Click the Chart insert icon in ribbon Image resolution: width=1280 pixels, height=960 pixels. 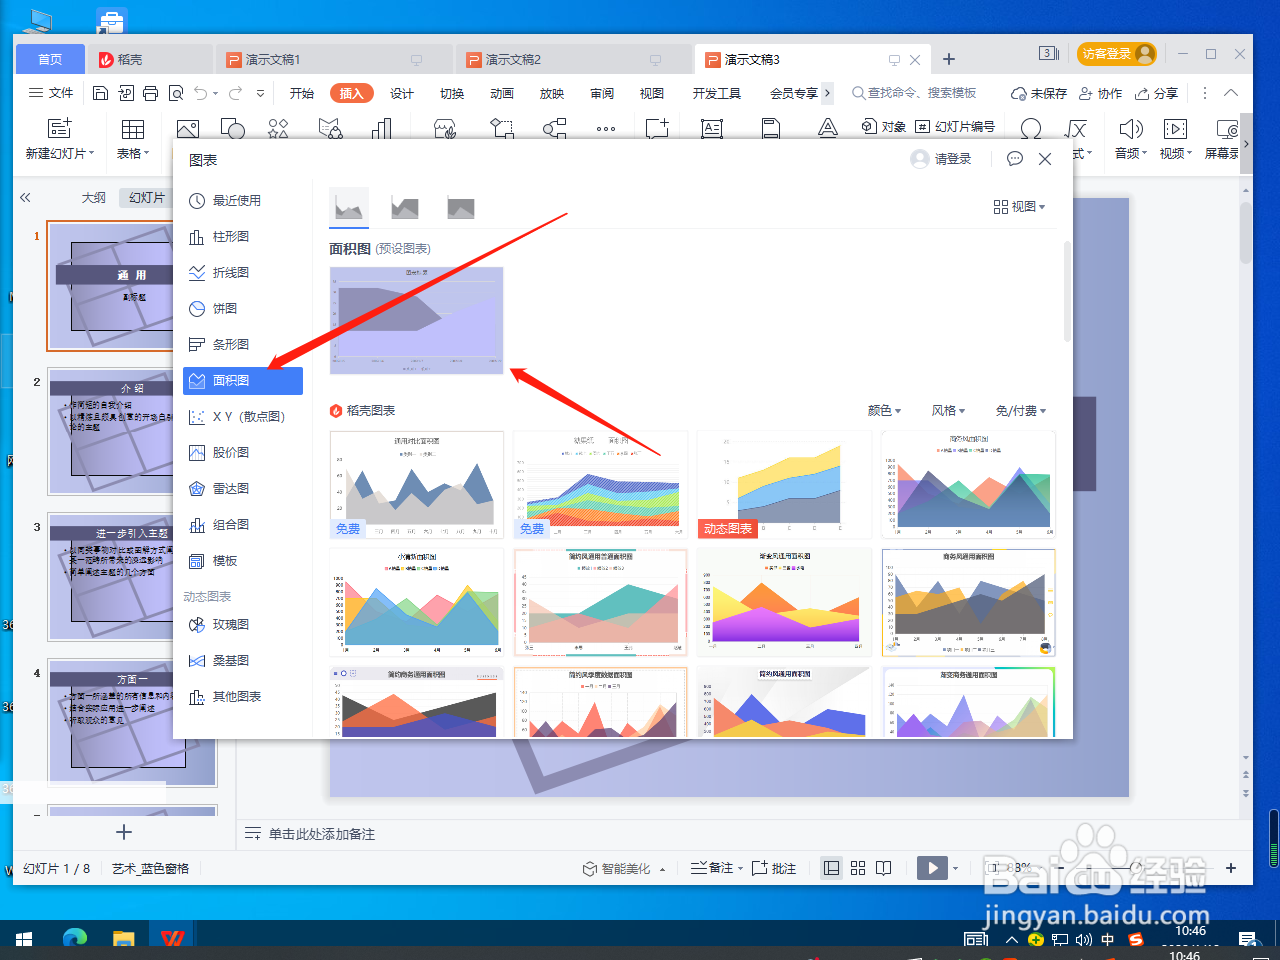(x=381, y=128)
